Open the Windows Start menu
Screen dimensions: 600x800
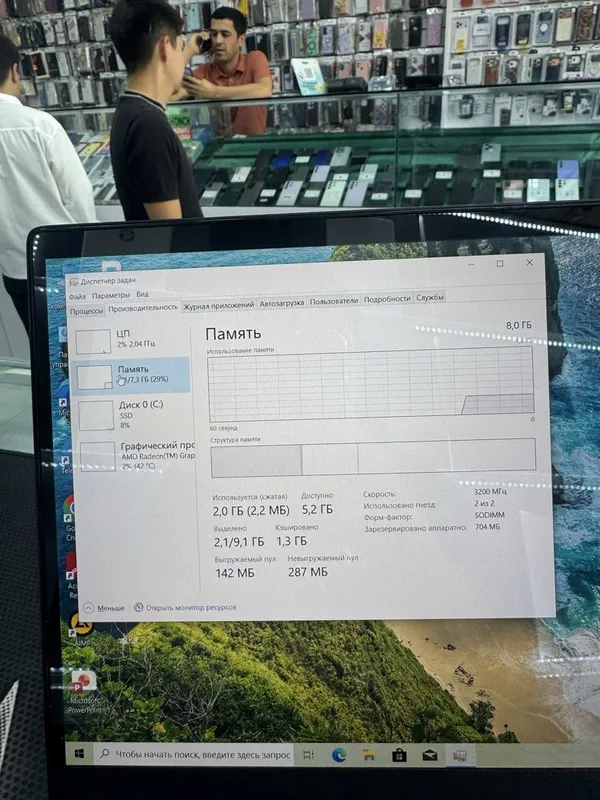pos(80,754)
